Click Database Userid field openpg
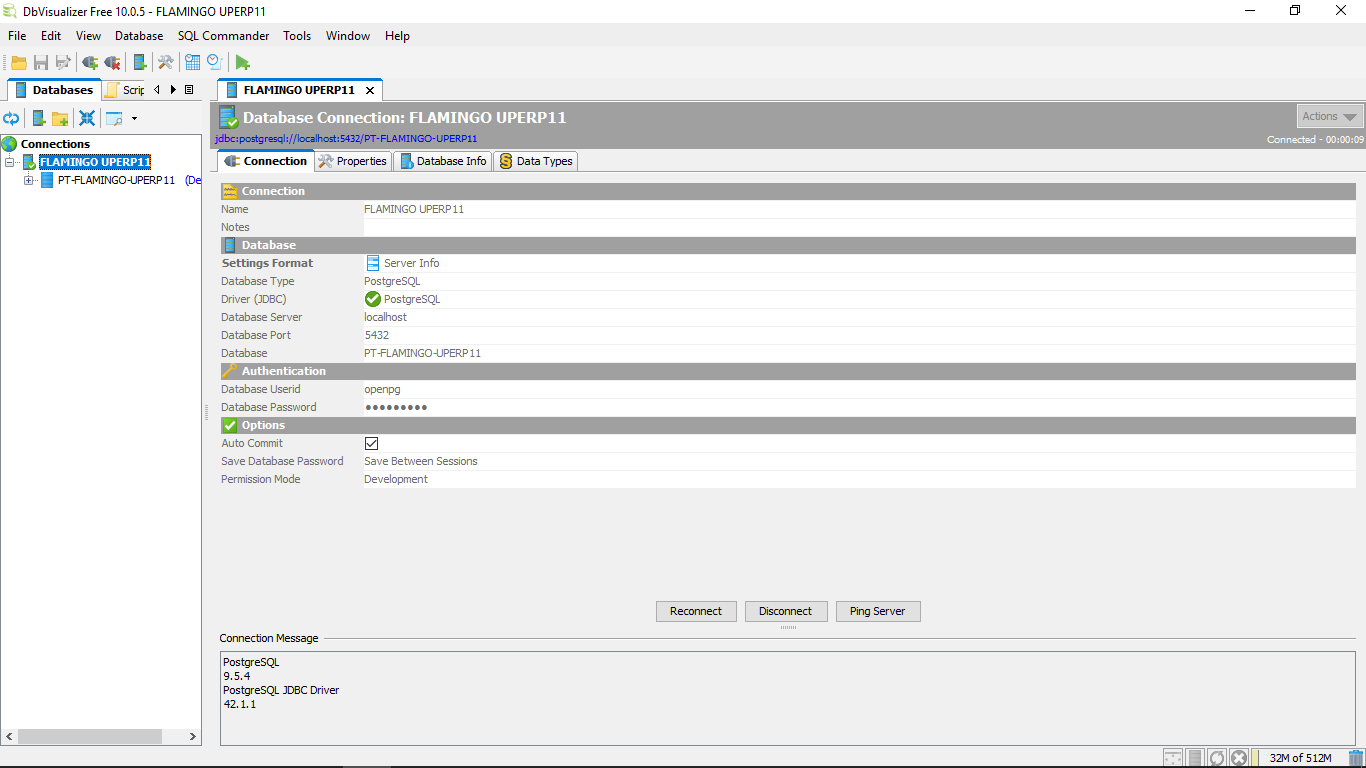Viewport: 1366px width, 768px height. tap(859, 389)
